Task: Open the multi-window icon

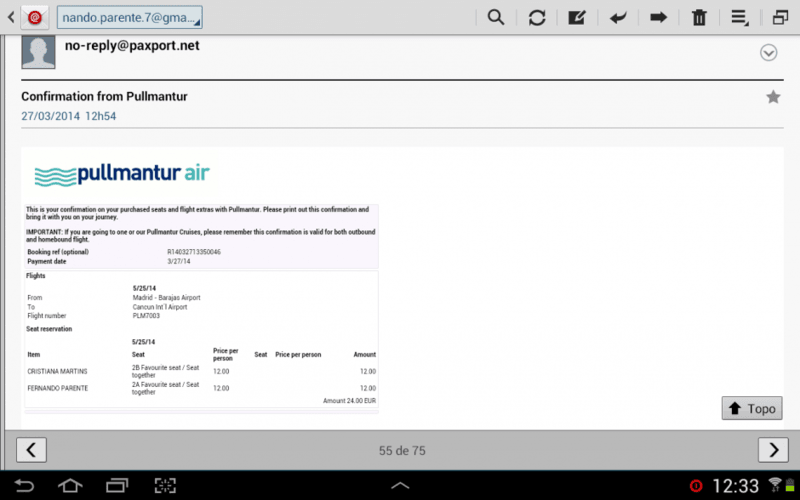Action: (x=780, y=18)
